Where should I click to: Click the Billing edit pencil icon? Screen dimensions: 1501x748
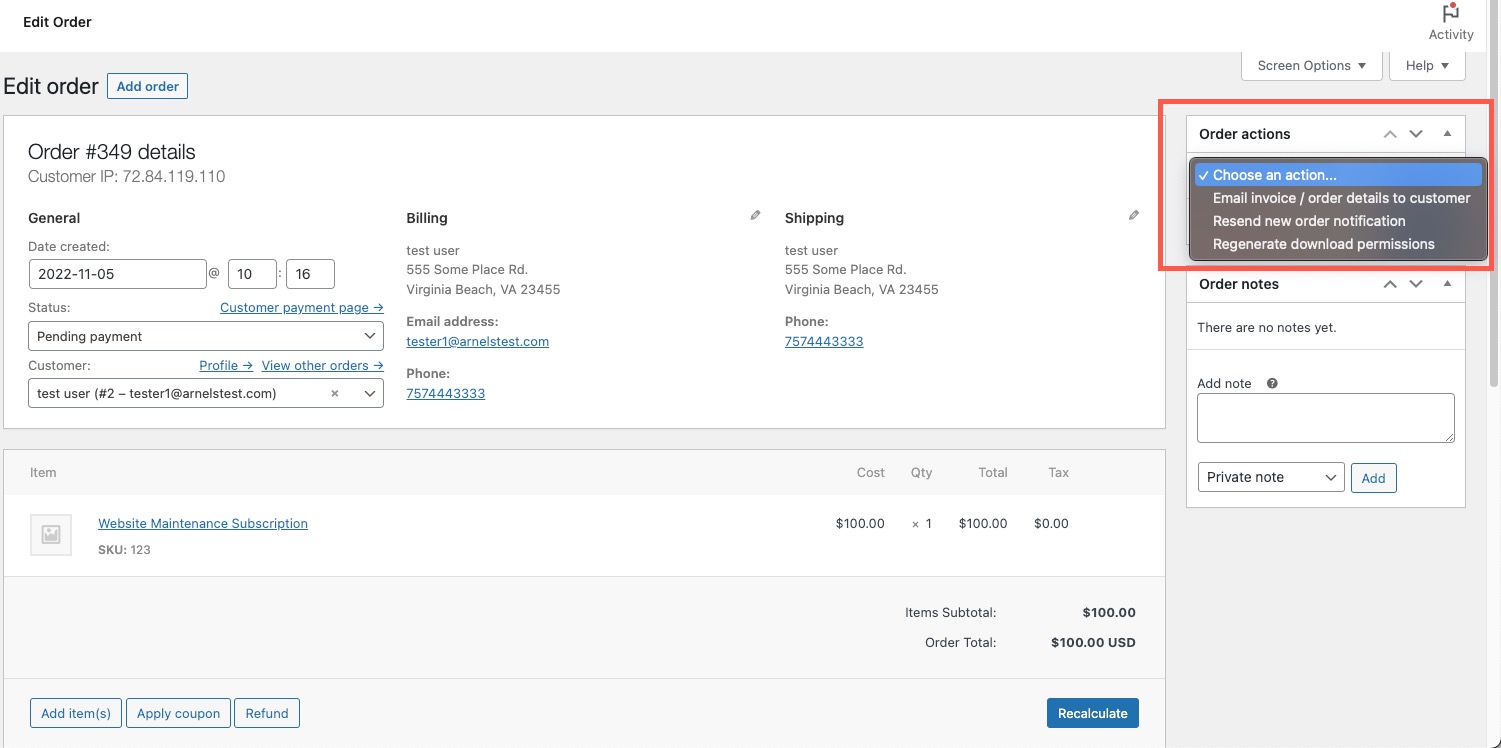[x=755, y=215]
